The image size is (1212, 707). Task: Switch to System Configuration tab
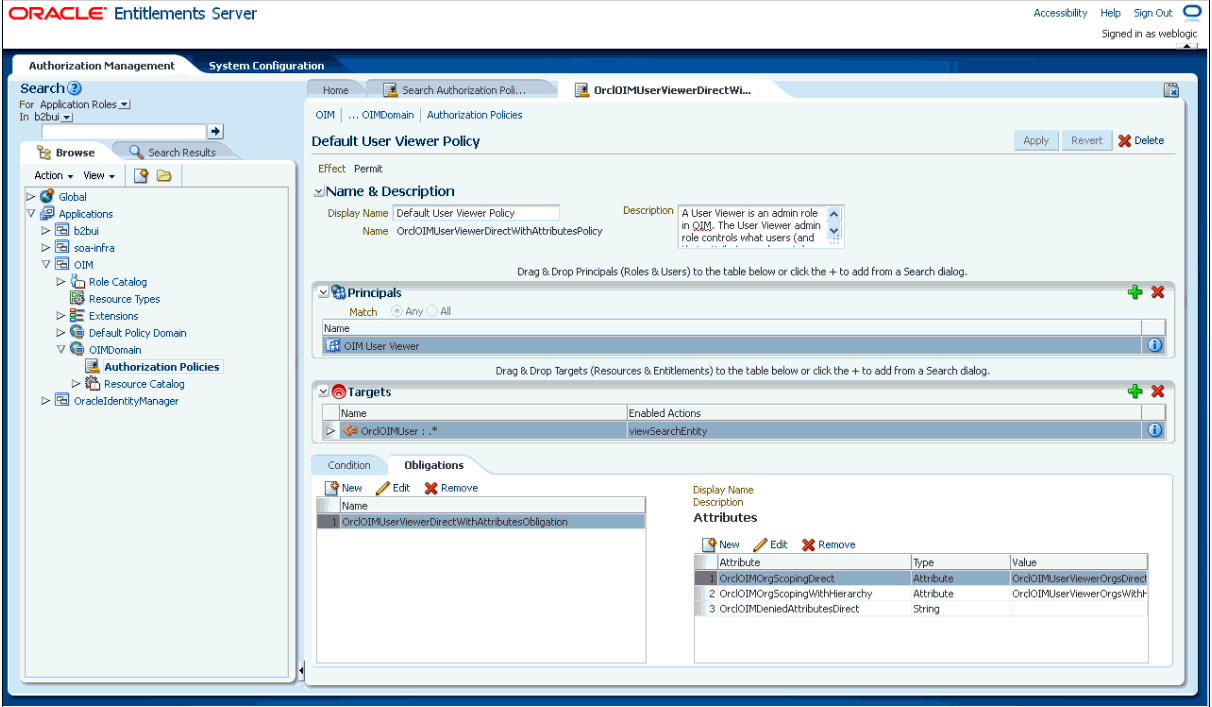point(266,66)
